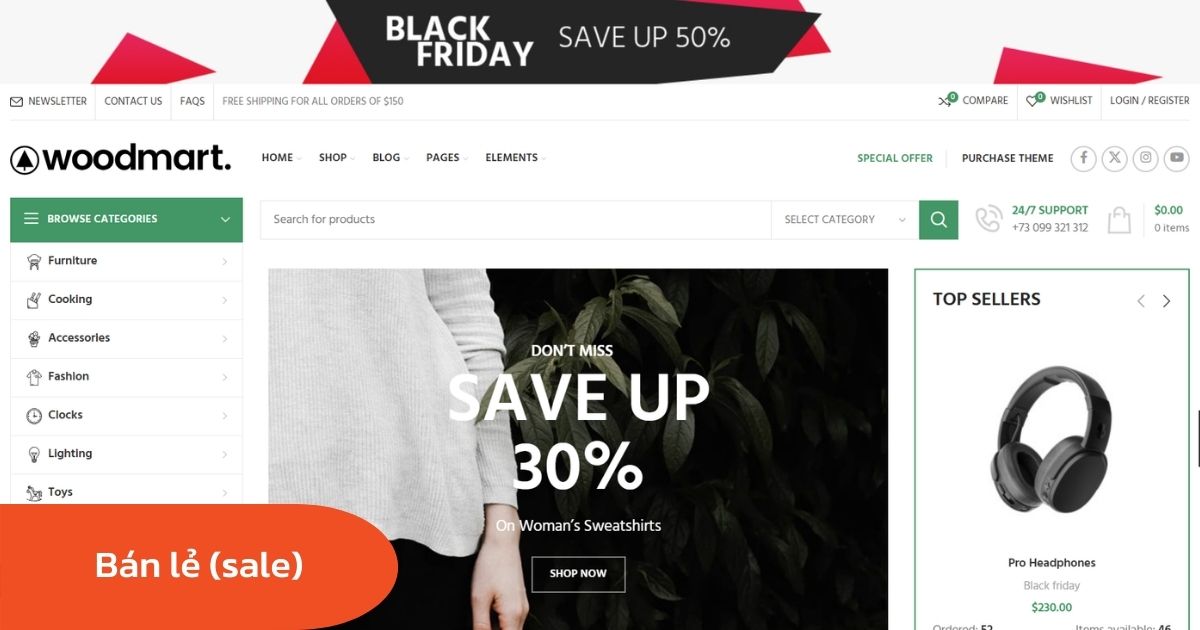
Task: Open the X (Twitter) social icon
Action: [x=1114, y=158]
